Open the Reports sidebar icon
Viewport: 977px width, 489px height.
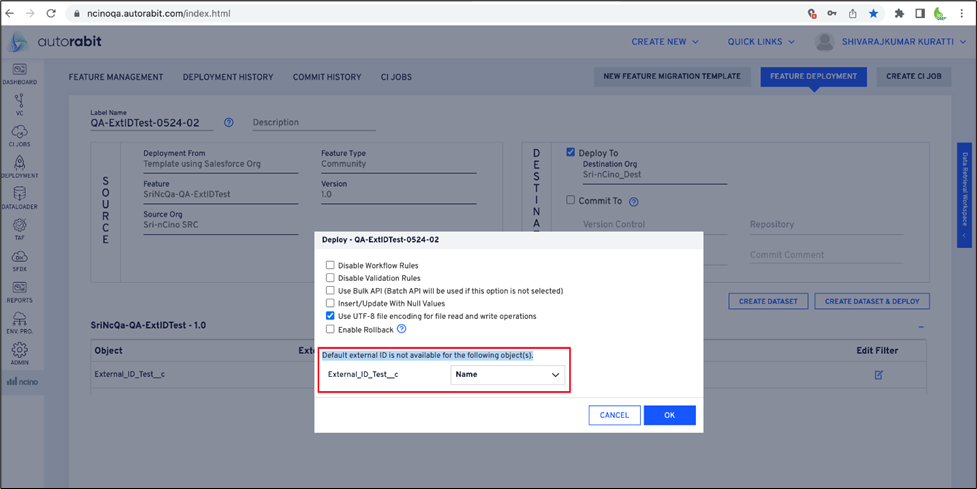19,289
